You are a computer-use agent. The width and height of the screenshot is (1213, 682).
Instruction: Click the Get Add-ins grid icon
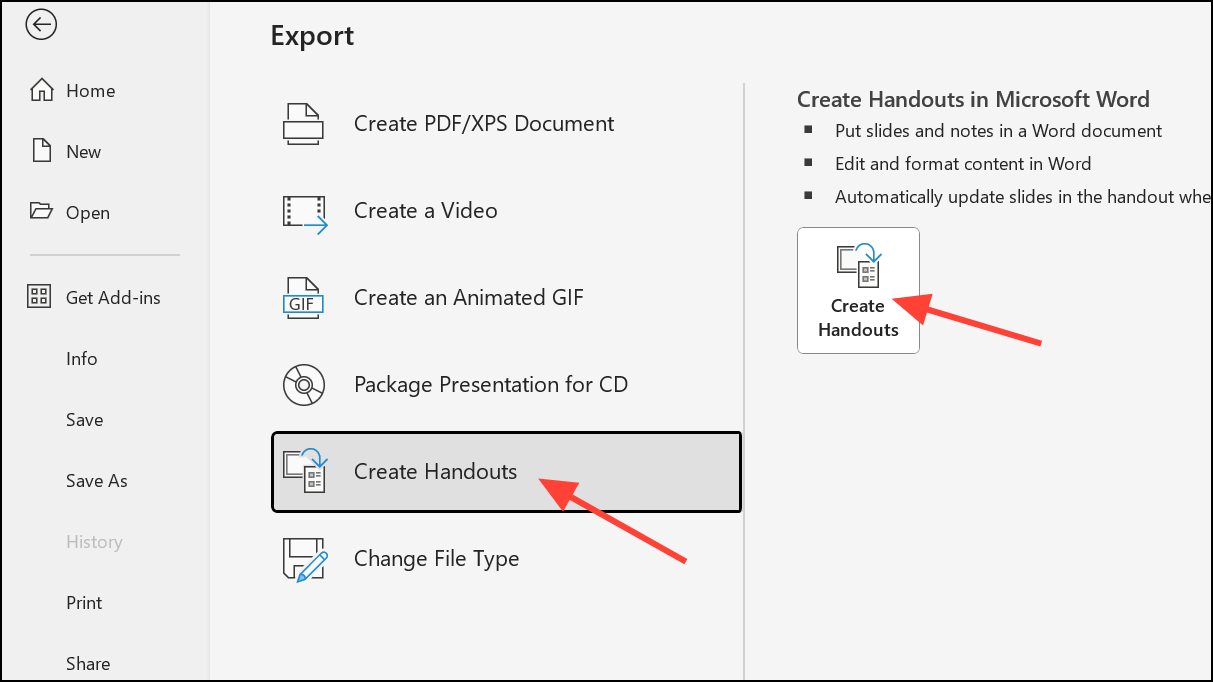tap(40, 297)
